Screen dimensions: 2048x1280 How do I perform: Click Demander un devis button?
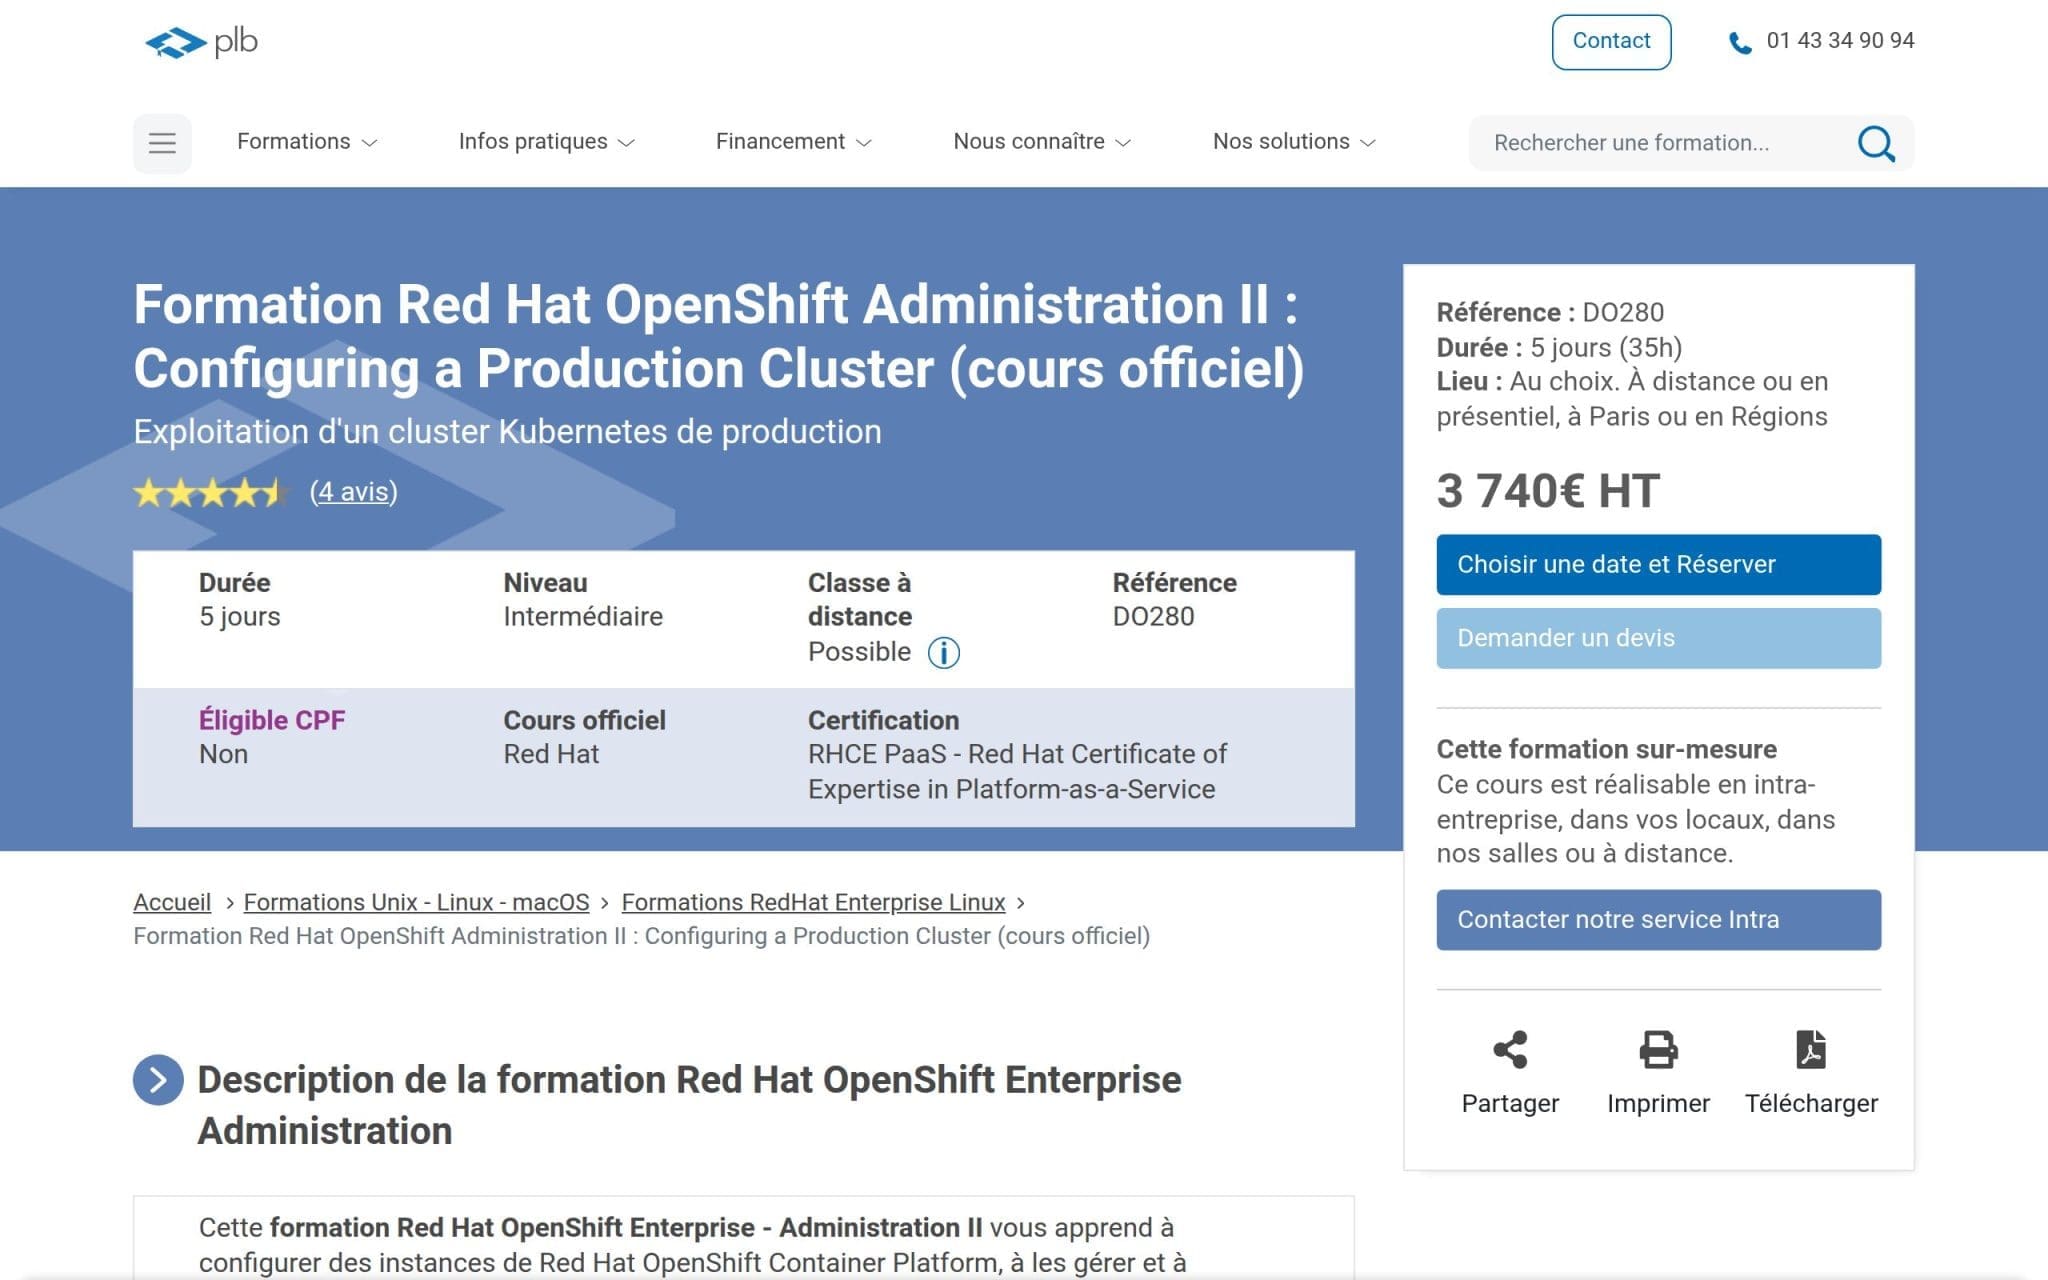[1658, 638]
